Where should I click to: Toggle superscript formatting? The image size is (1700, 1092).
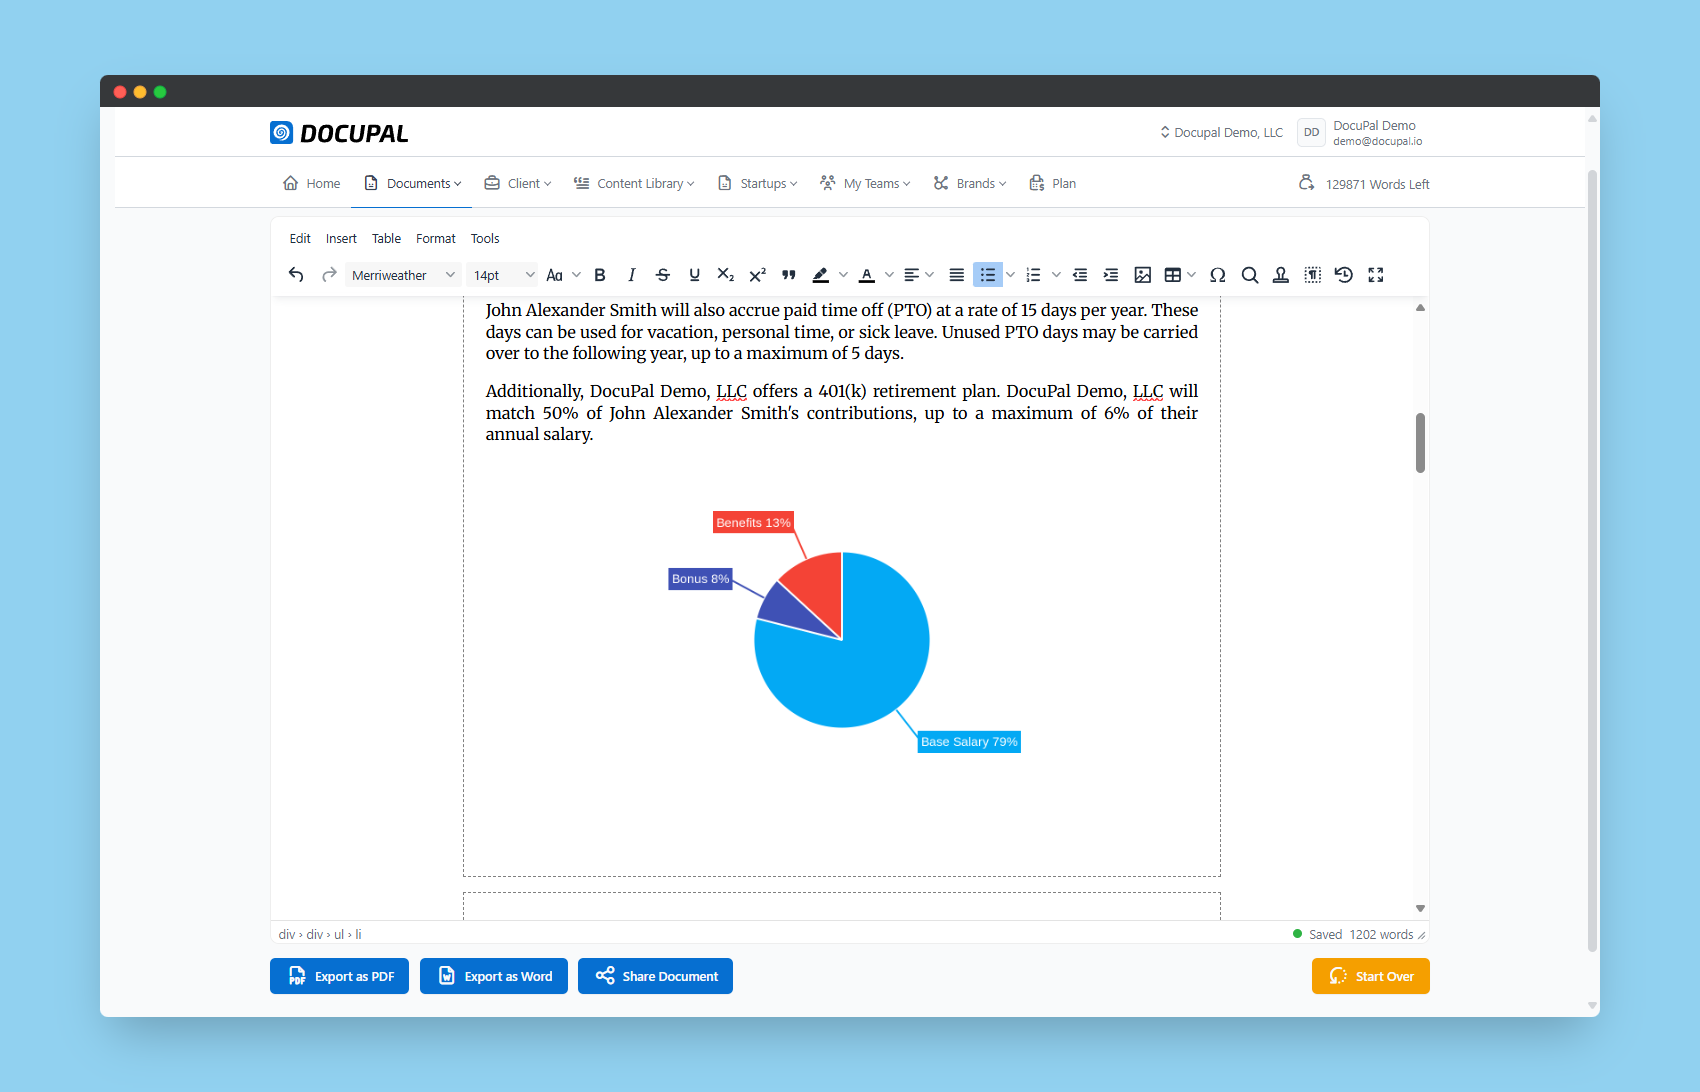(757, 275)
